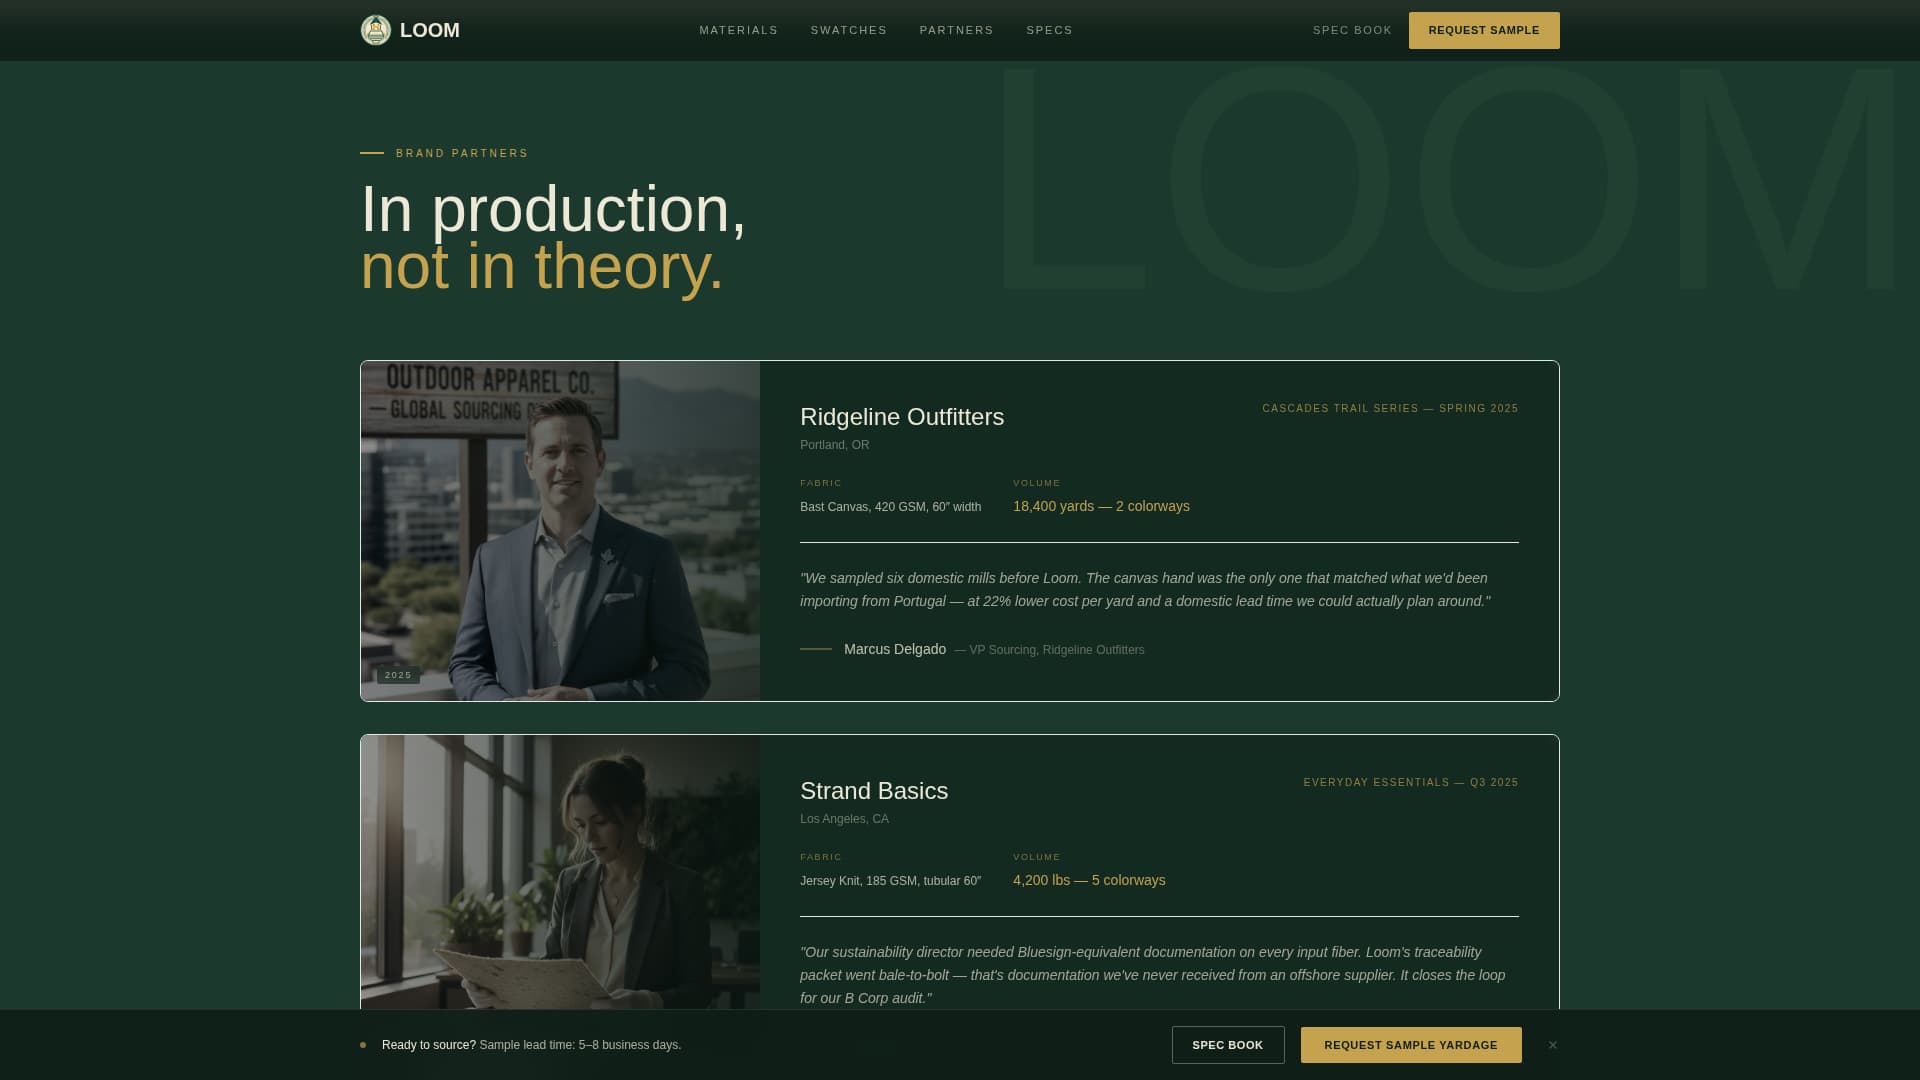Viewport: 1920px width, 1080px height.
Task: Open the Materials nav menu item
Action: pos(738,30)
